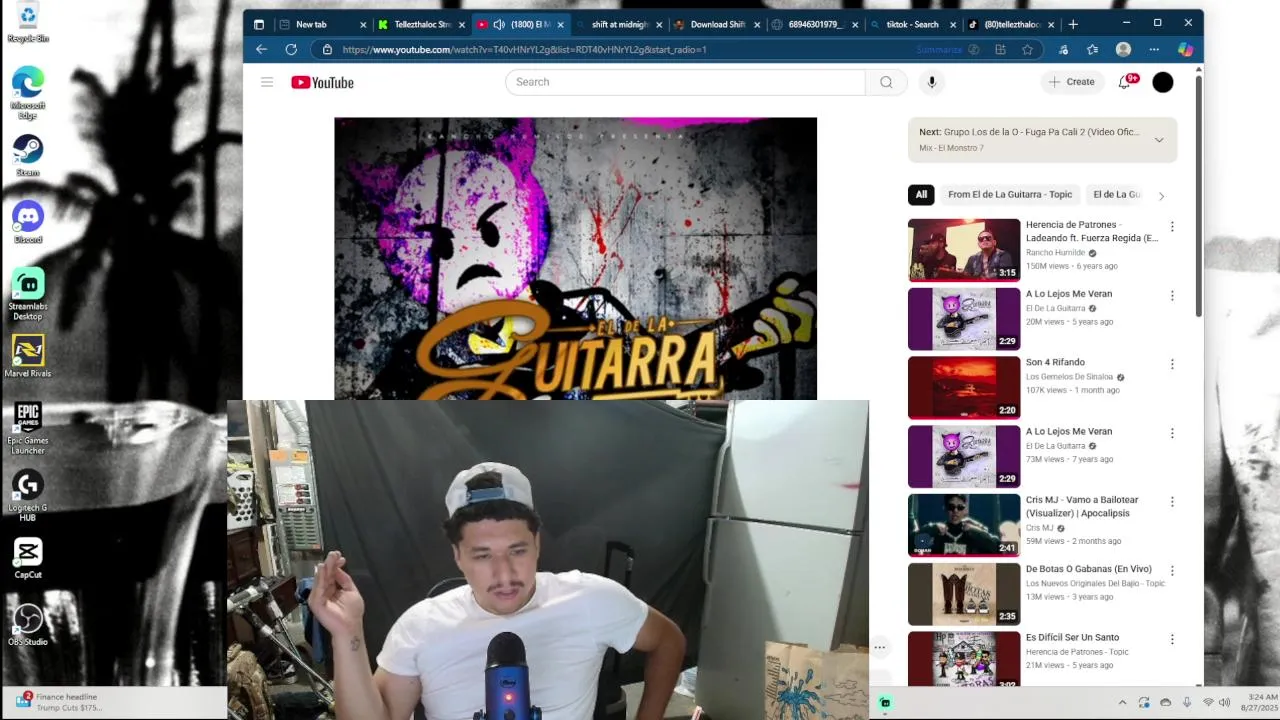Open Edge tab actions menu
This screenshot has width=1280, height=720.
pos(259,24)
